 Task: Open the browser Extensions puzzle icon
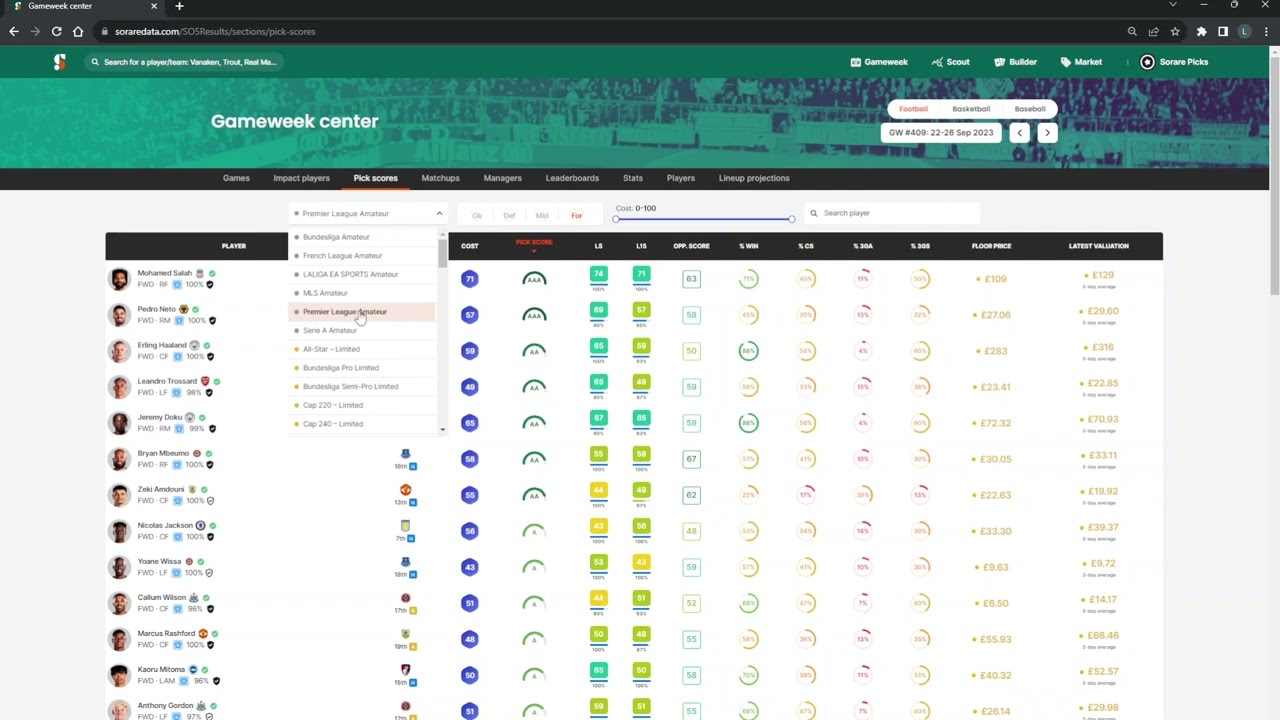click(x=1201, y=31)
